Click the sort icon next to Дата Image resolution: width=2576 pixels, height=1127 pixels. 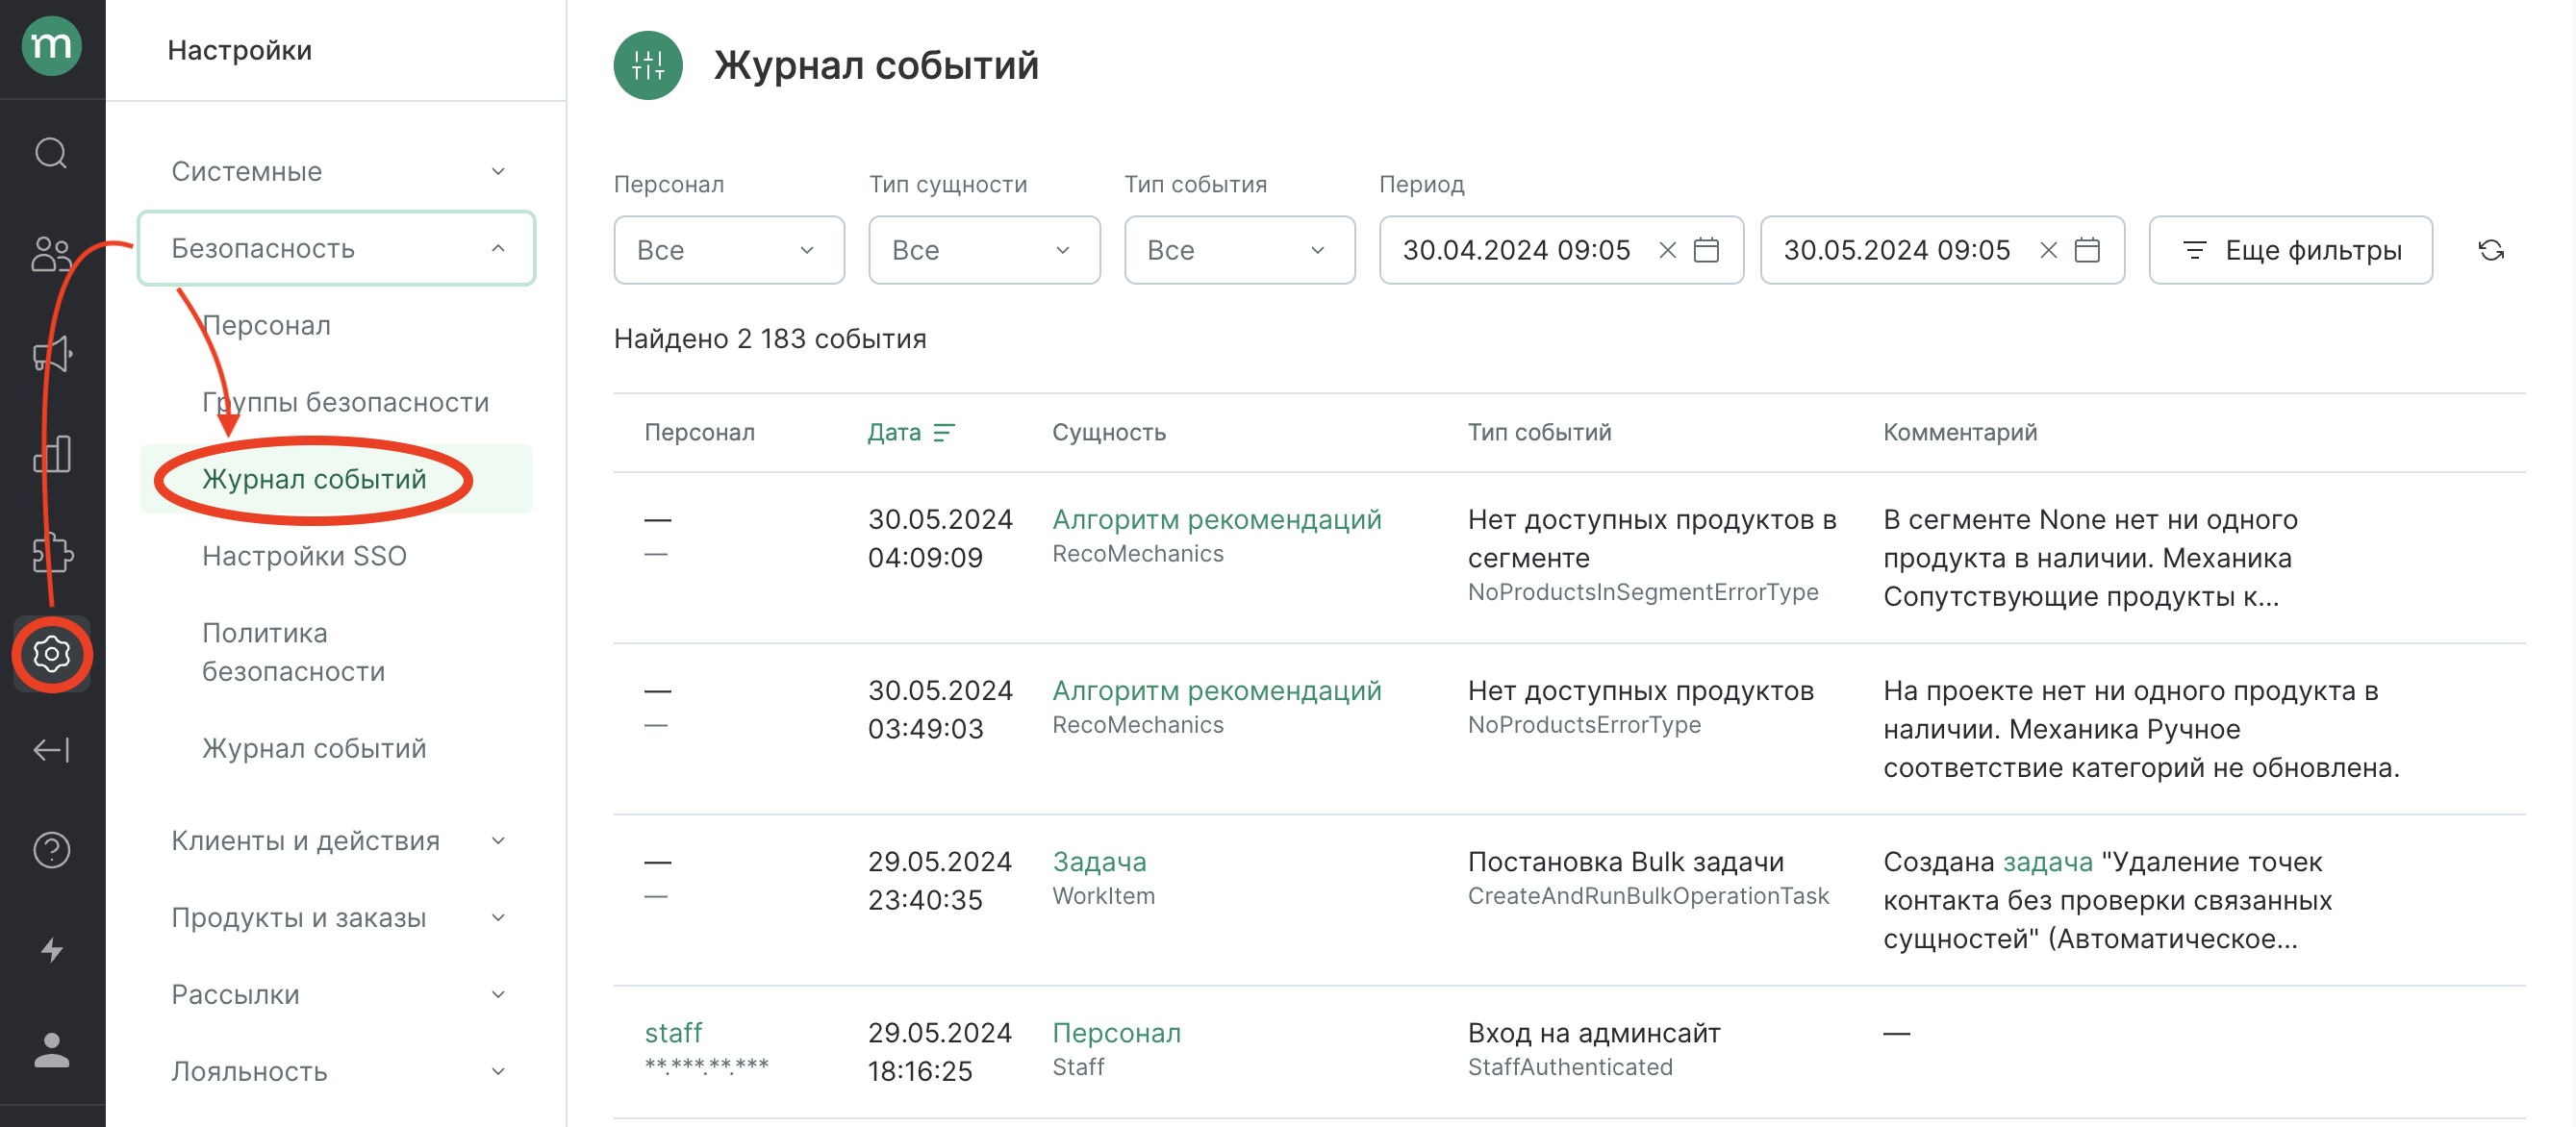(x=944, y=432)
